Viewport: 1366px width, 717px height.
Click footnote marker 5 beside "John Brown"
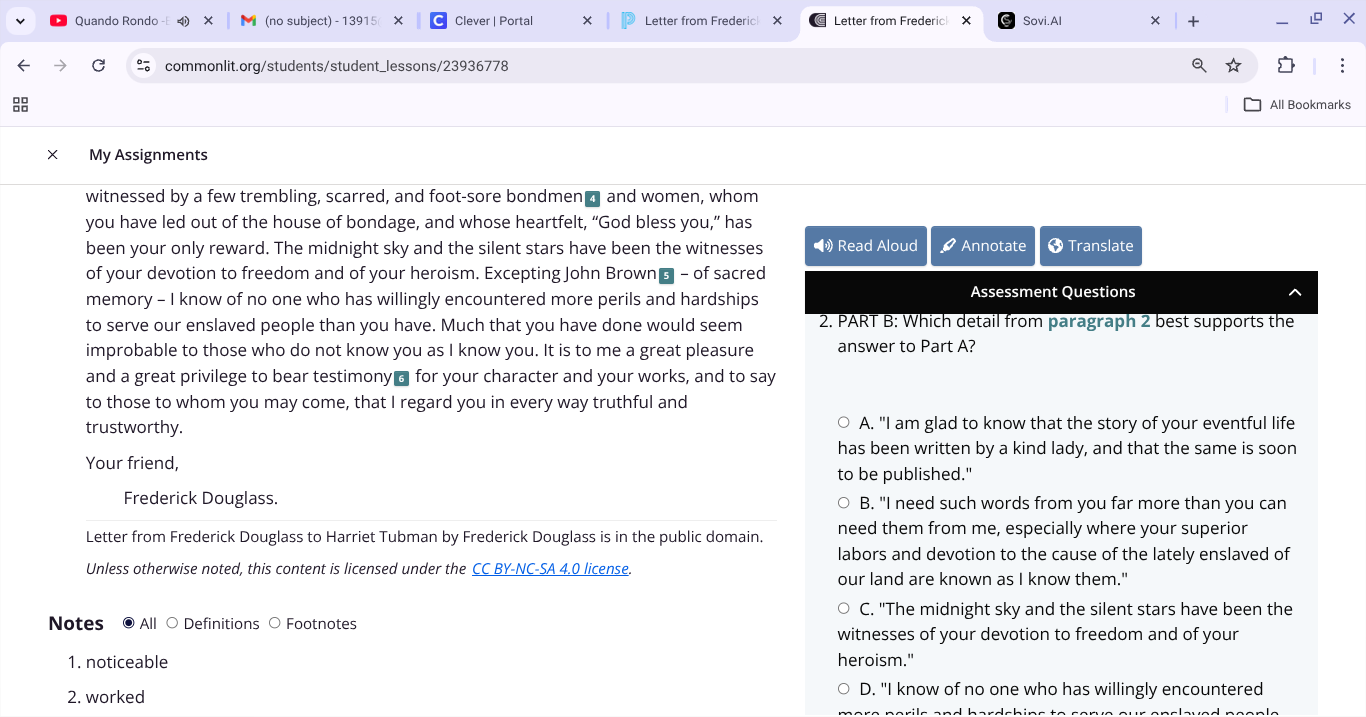point(665,272)
